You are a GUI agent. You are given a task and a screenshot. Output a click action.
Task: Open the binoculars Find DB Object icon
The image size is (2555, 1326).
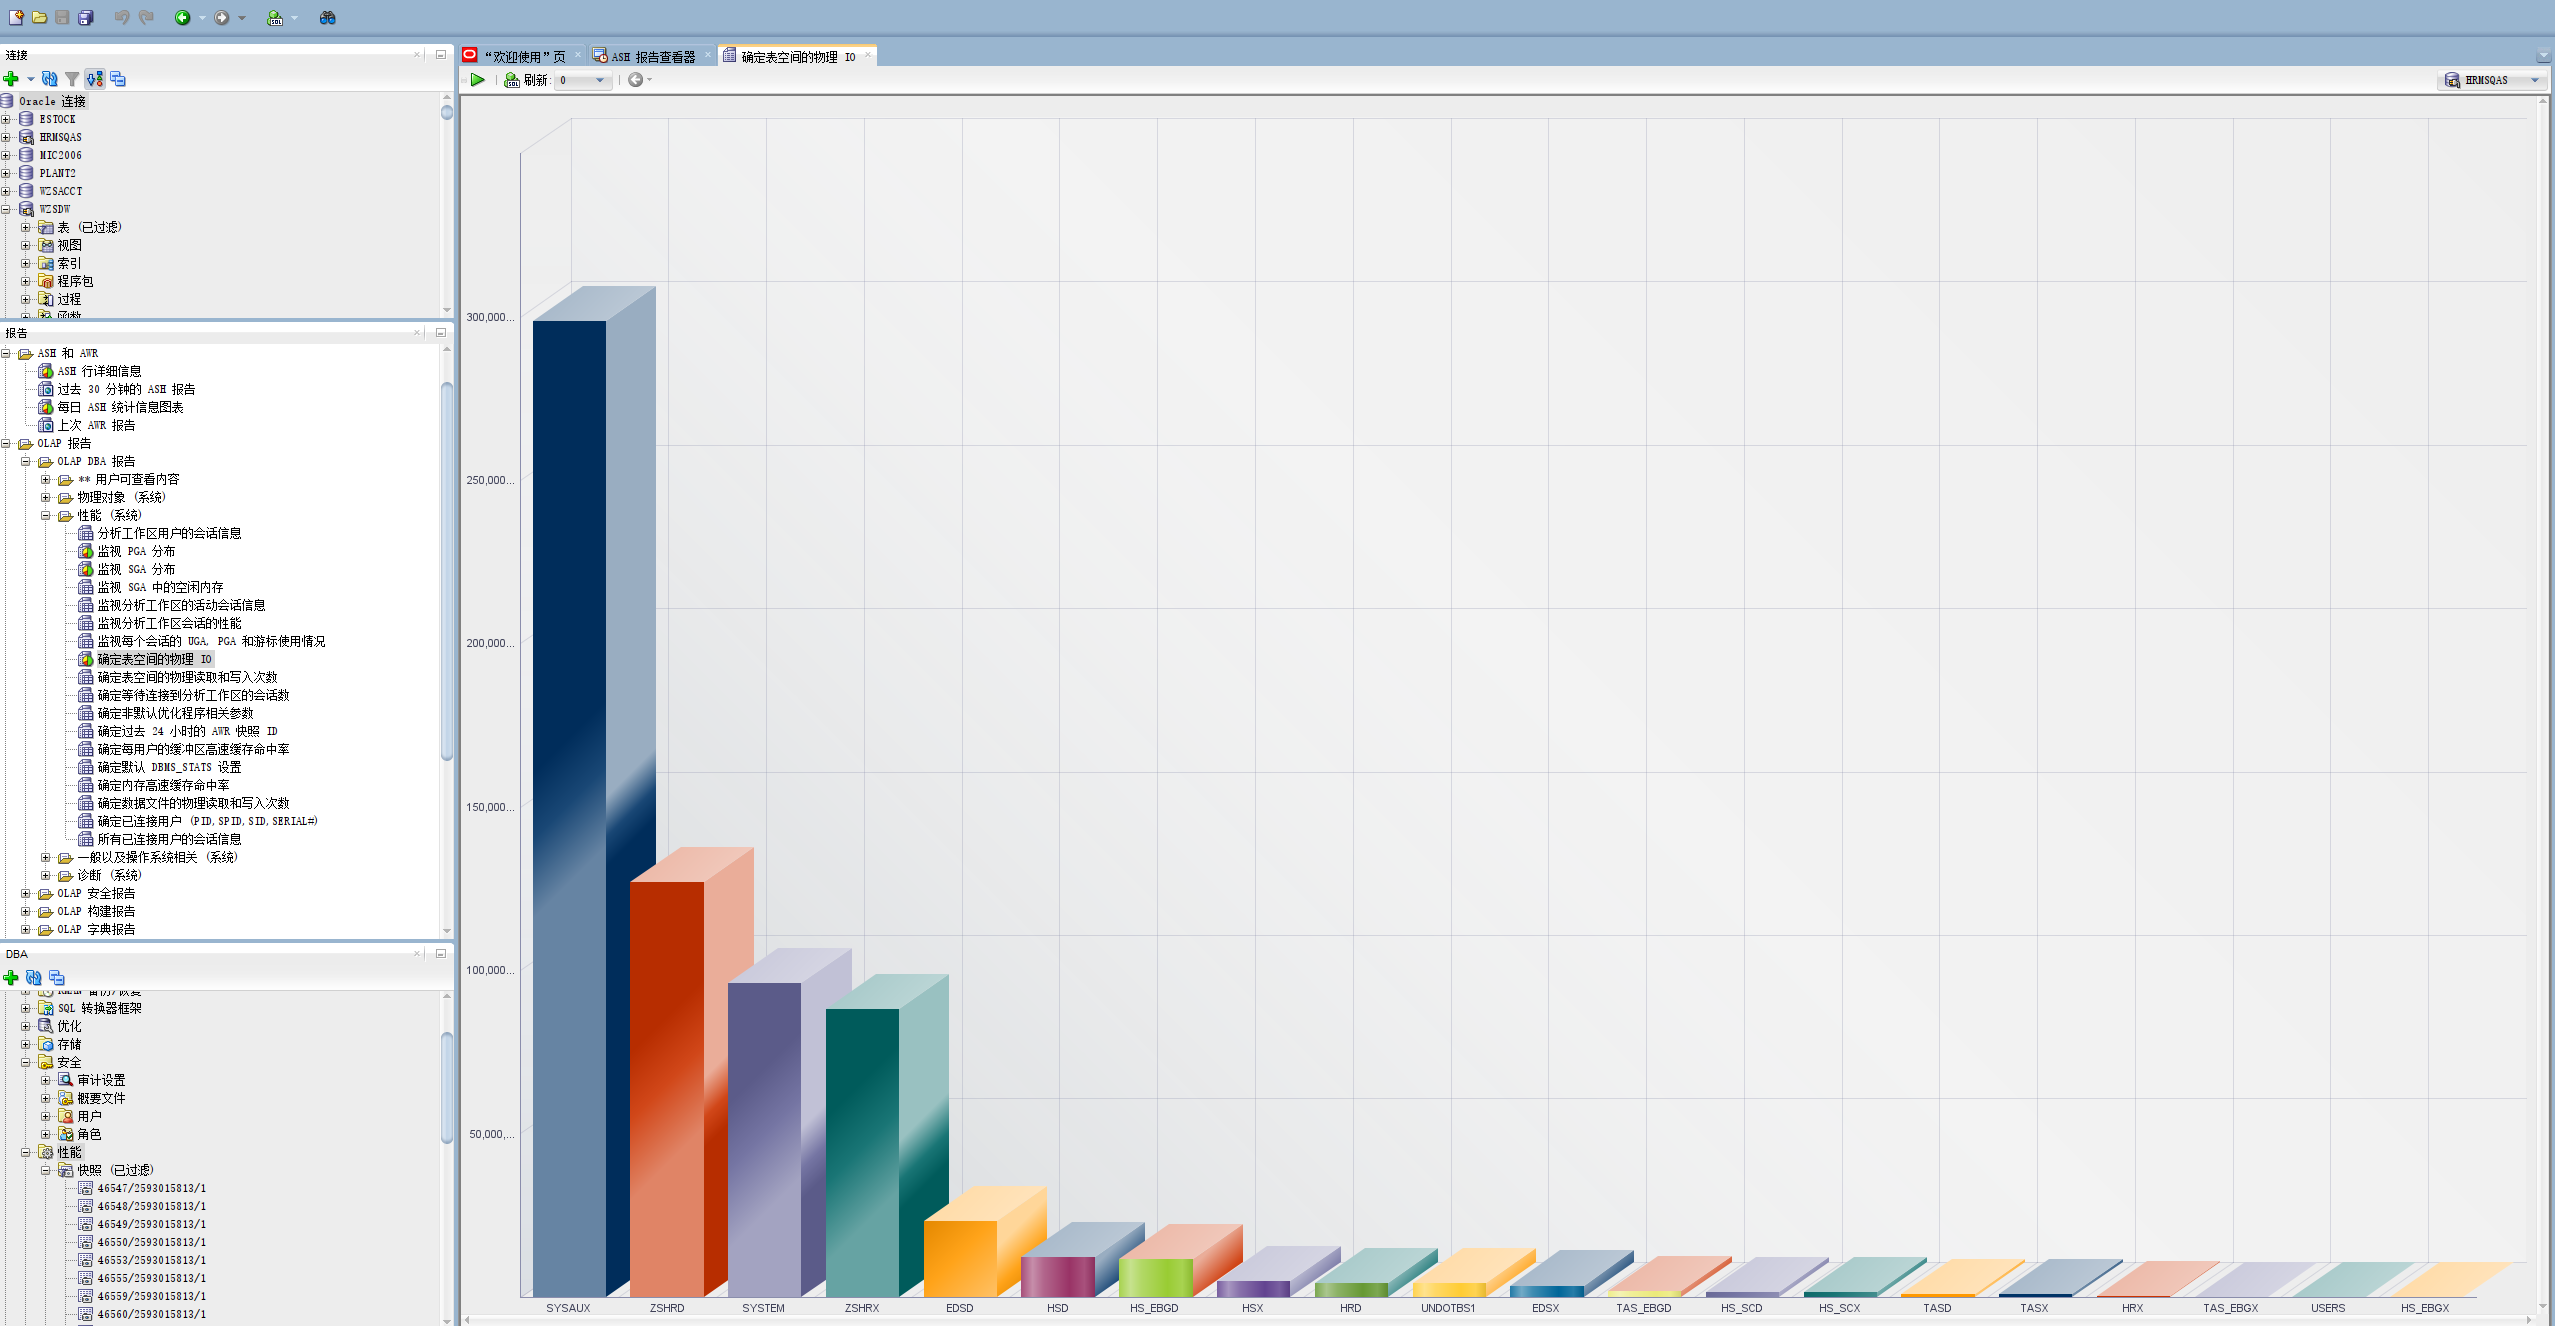pyautogui.click(x=327, y=17)
